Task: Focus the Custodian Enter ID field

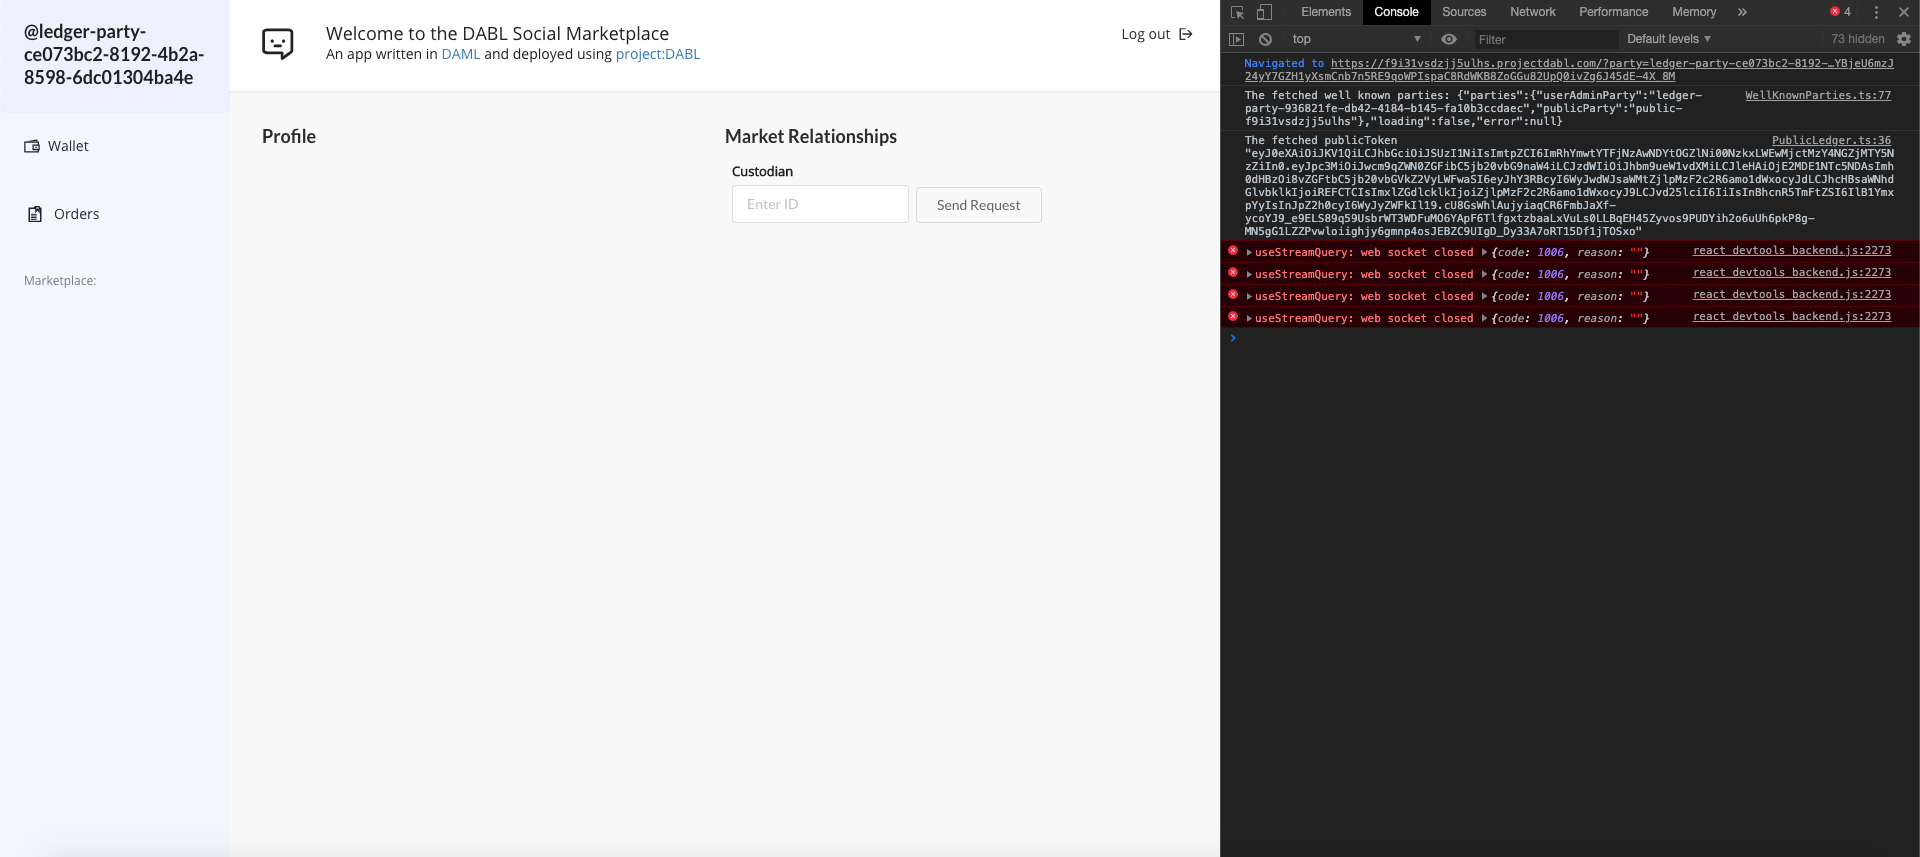Action: click(820, 204)
